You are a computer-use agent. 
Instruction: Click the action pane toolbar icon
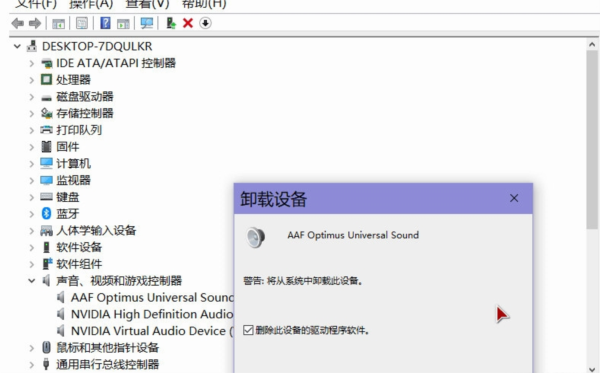pyautogui.click(x=123, y=24)
